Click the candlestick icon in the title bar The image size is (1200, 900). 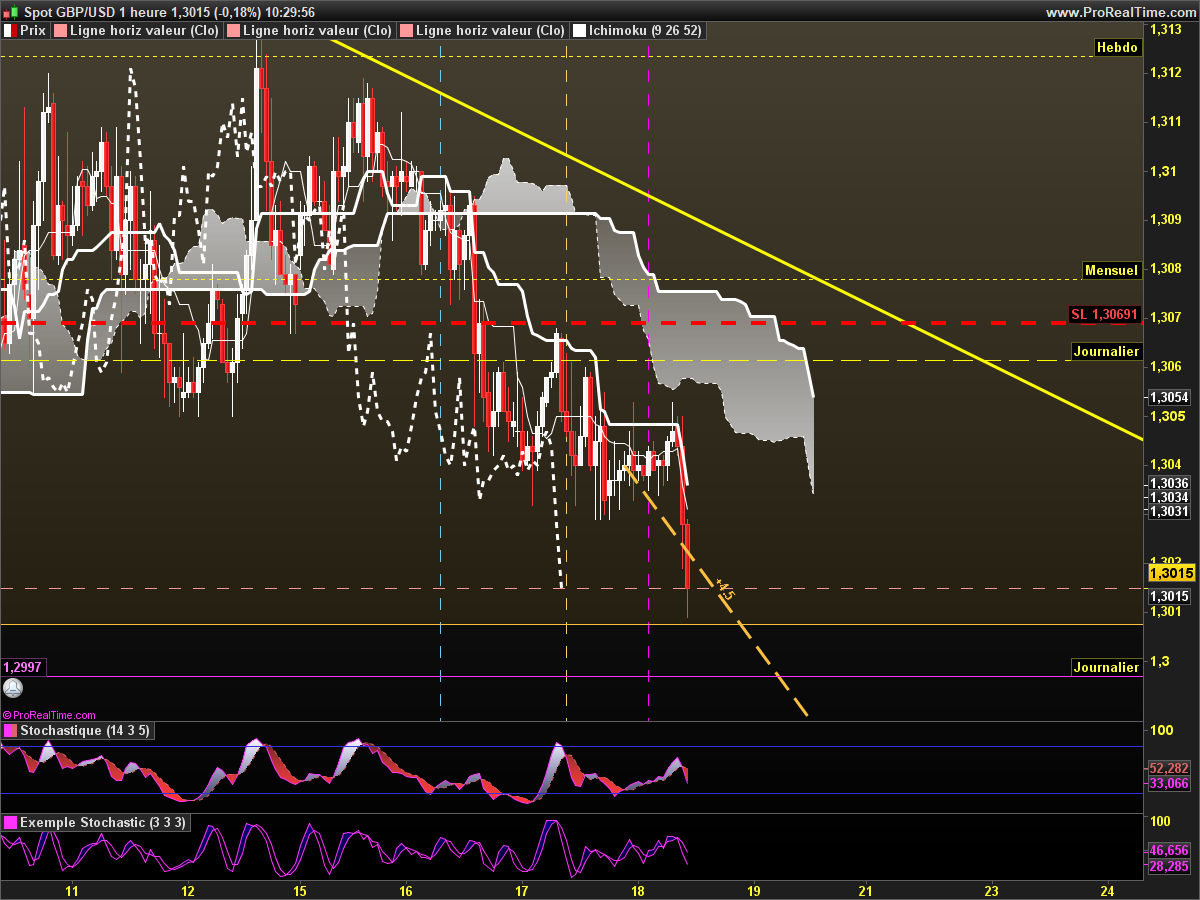coord(11,12)
